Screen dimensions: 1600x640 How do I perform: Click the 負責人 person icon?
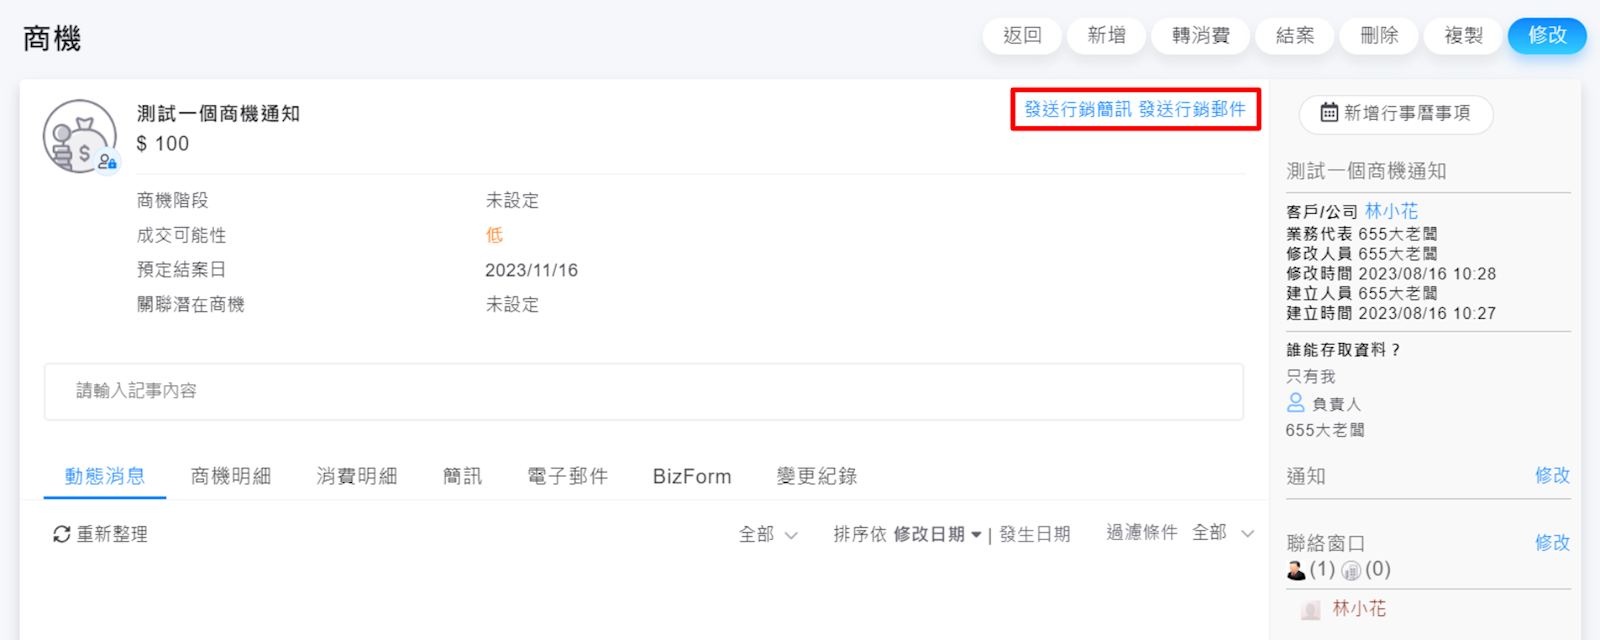(x=1296, y=403)
